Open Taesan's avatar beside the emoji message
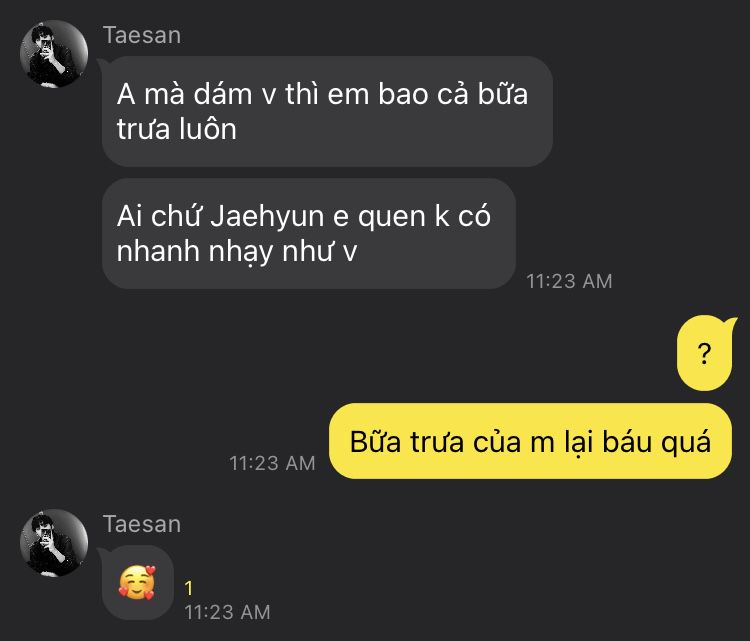750x641 pixels. pyautogui.click(x=54, y=543)
